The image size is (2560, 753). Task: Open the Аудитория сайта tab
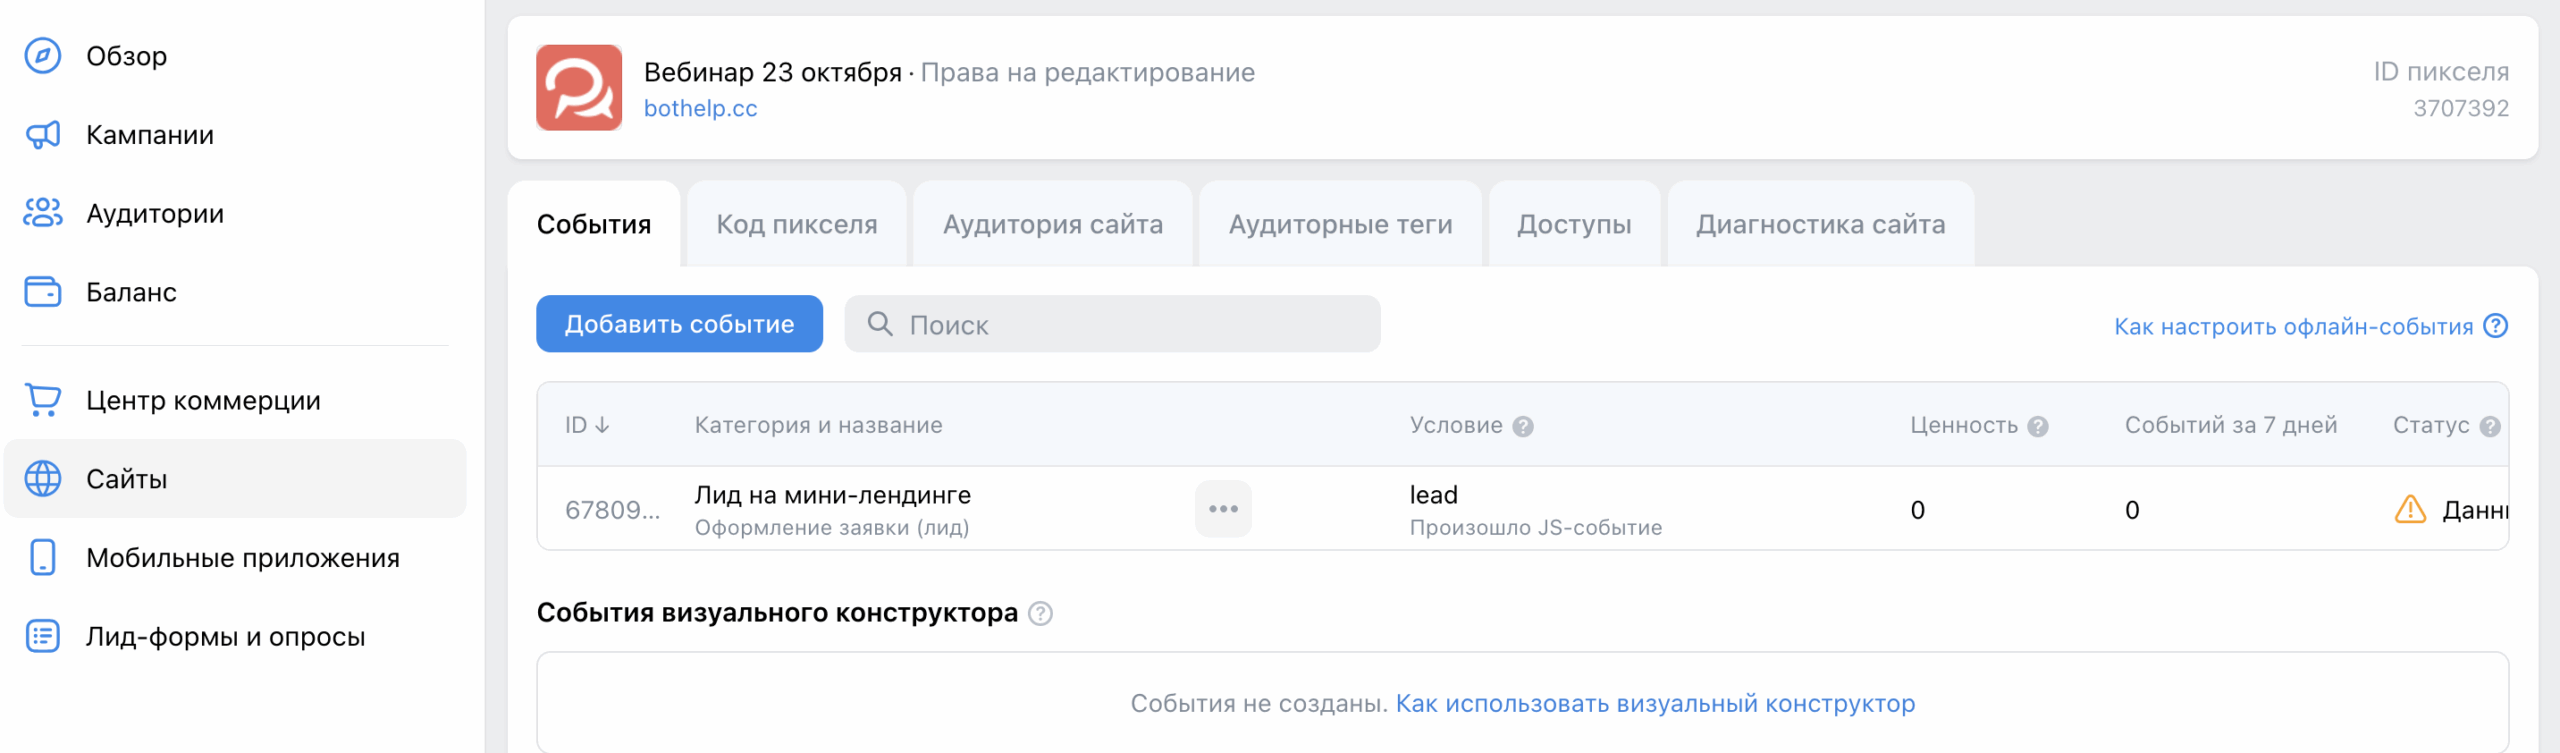pyautogui.click(x=1052, y=224)
